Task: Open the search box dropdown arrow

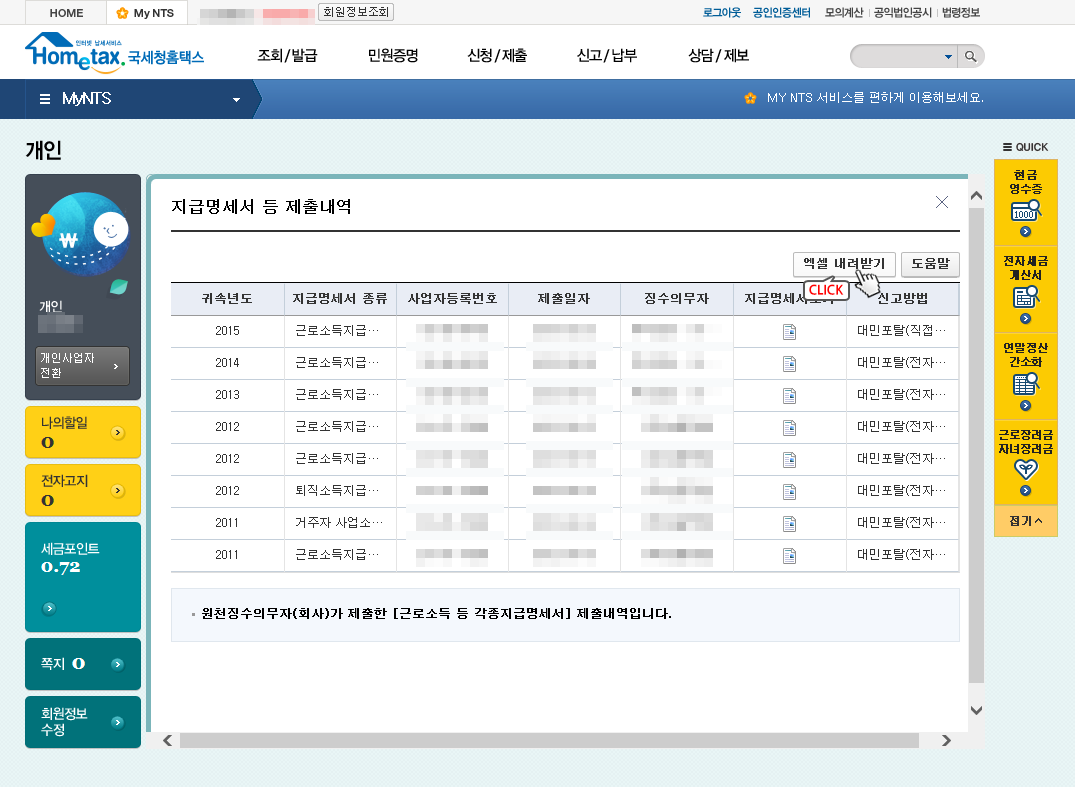Action: pos(948,57)
